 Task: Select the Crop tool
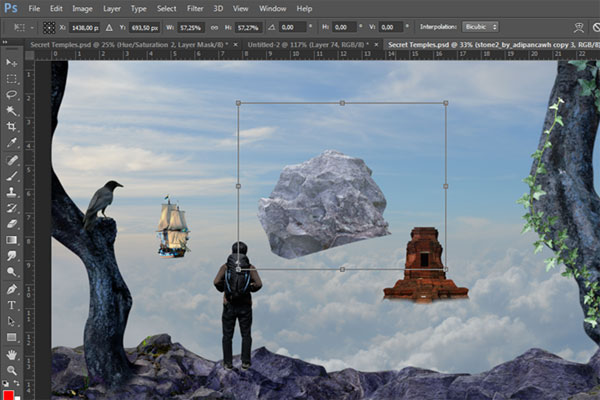(x=12, y=127)
